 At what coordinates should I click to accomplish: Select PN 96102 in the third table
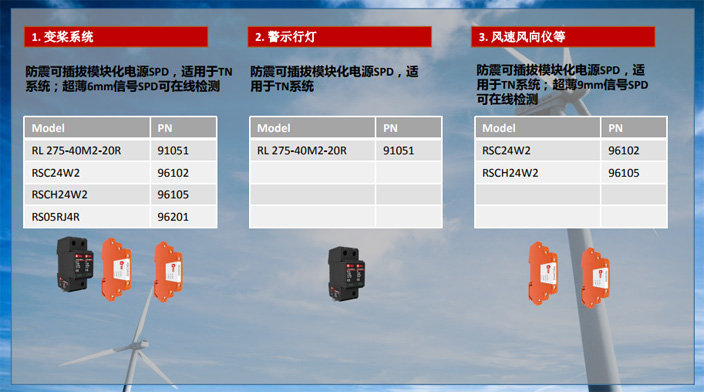point(634,150)
